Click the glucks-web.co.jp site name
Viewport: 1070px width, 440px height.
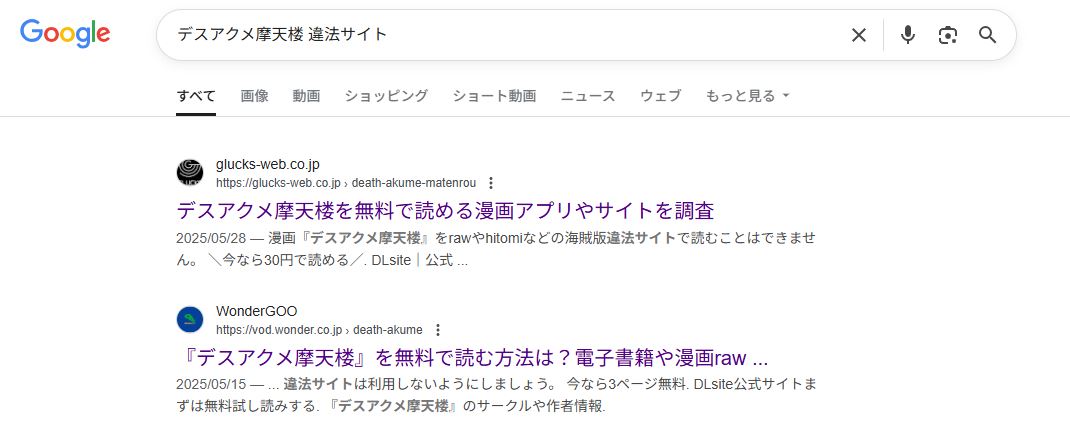(268, 164)
